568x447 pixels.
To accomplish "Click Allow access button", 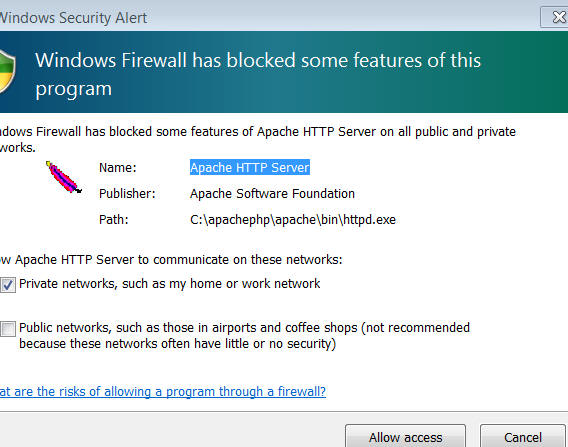I will (x=405, y=436).
